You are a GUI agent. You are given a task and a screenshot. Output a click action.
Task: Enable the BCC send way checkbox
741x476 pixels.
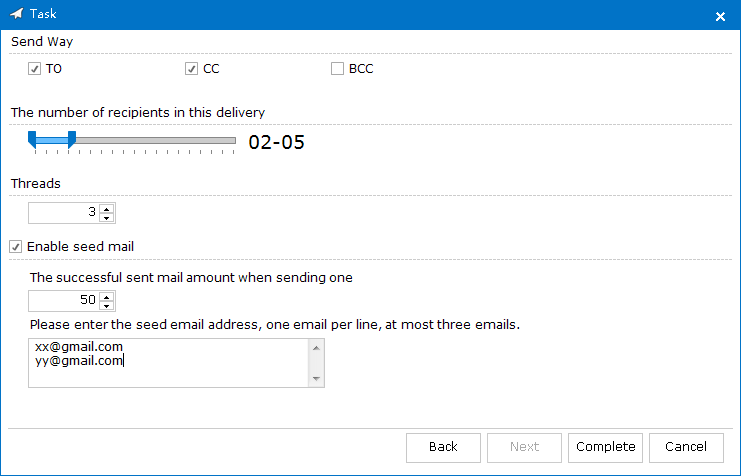point(337,69)
